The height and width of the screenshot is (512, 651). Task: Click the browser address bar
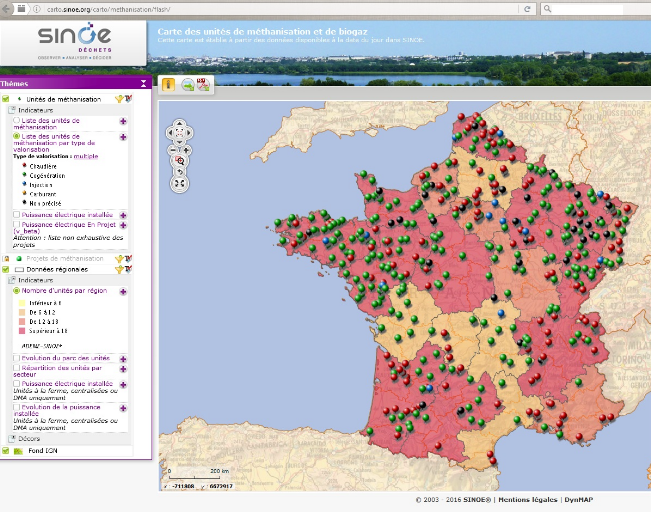[x=300, y=8]
